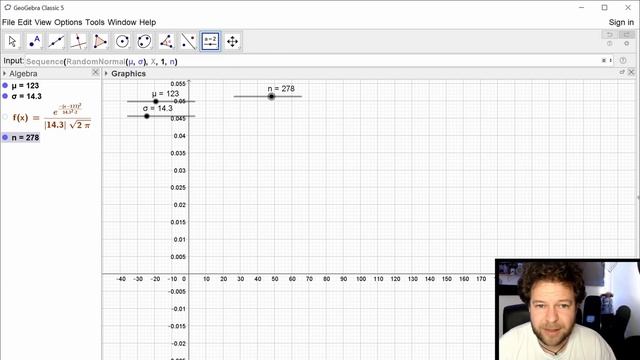Select the Point tool
The height and width of the screenshot is (360, 640).
pos(34,41)
